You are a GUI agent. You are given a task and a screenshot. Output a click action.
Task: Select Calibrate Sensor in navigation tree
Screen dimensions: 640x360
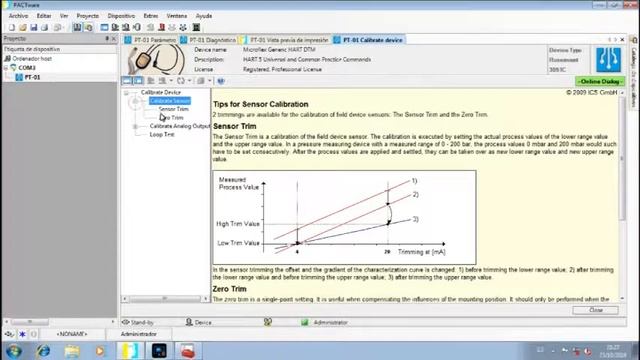coord(170,101)
